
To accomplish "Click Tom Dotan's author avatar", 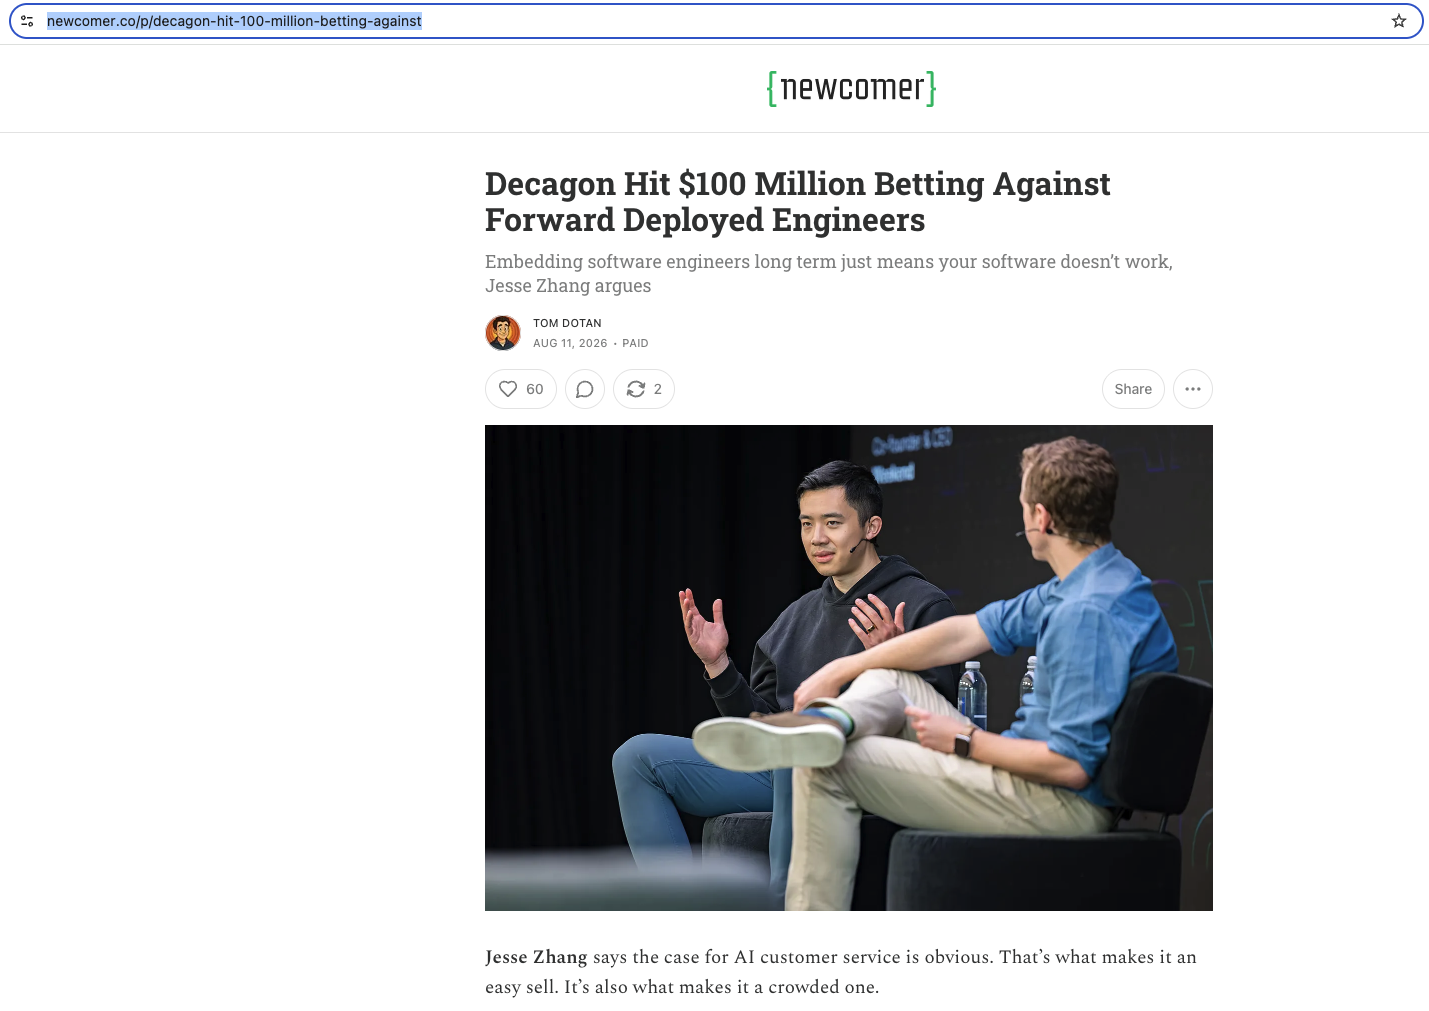I will point(503,333).
